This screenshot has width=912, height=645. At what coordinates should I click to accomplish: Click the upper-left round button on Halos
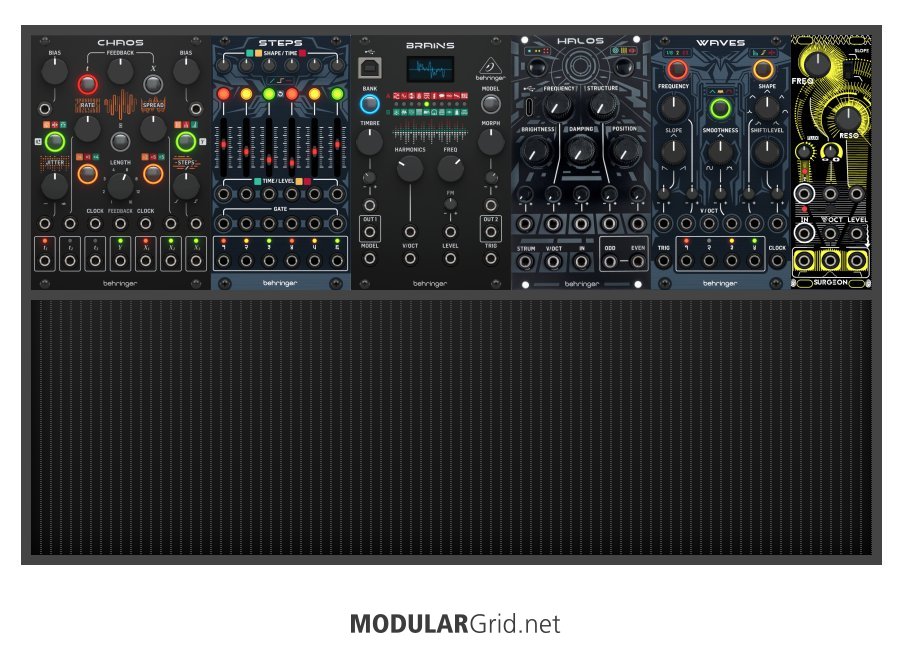tap(536, 67)
